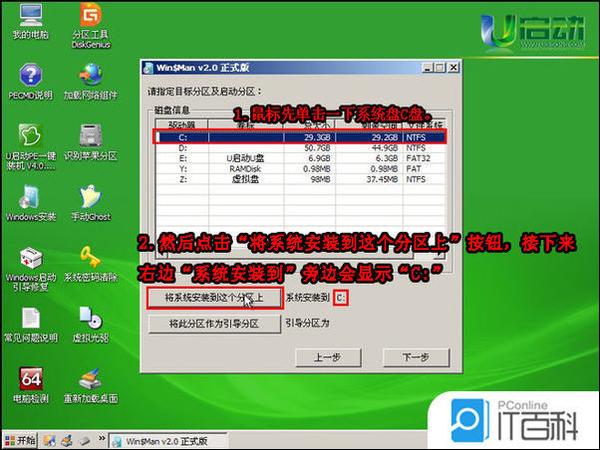The image size is (600, 450).
Task: Open Windows启动引导修复 icon
Action: pos(31,268)
